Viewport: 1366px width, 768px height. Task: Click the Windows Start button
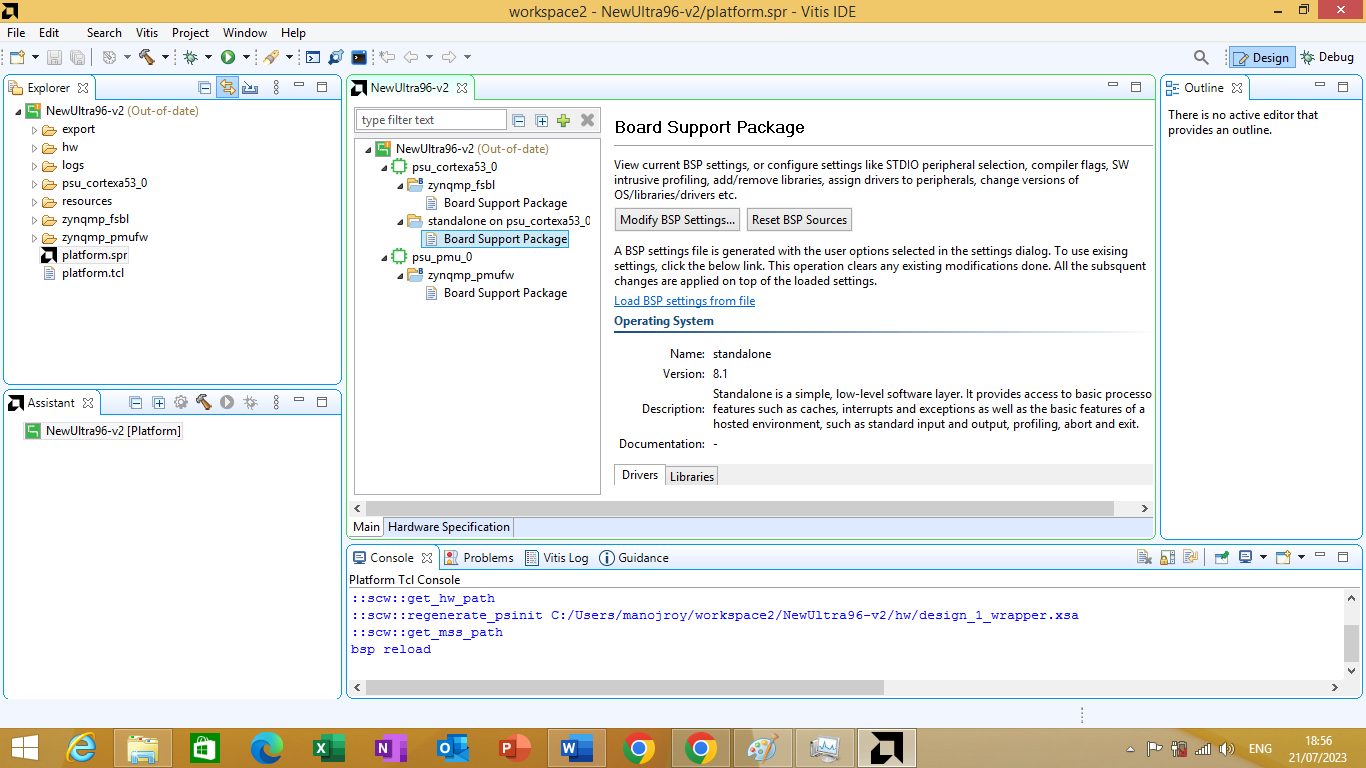coord(25,748)
